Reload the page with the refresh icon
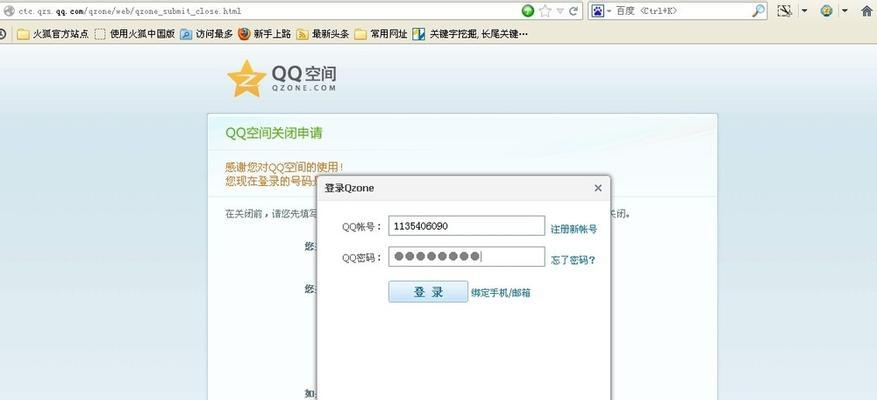Screen dimensions: 877x400 (x=574, y=11)
